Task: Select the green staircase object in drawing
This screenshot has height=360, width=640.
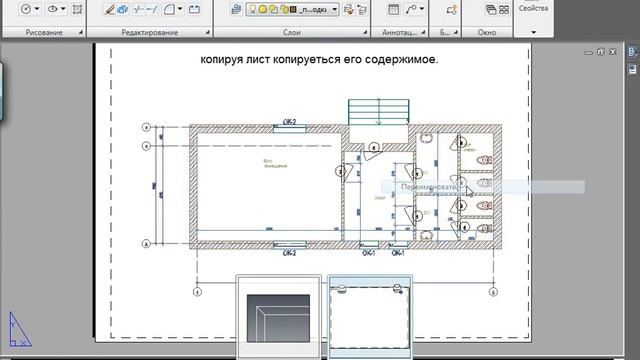Action: point(378,112)
